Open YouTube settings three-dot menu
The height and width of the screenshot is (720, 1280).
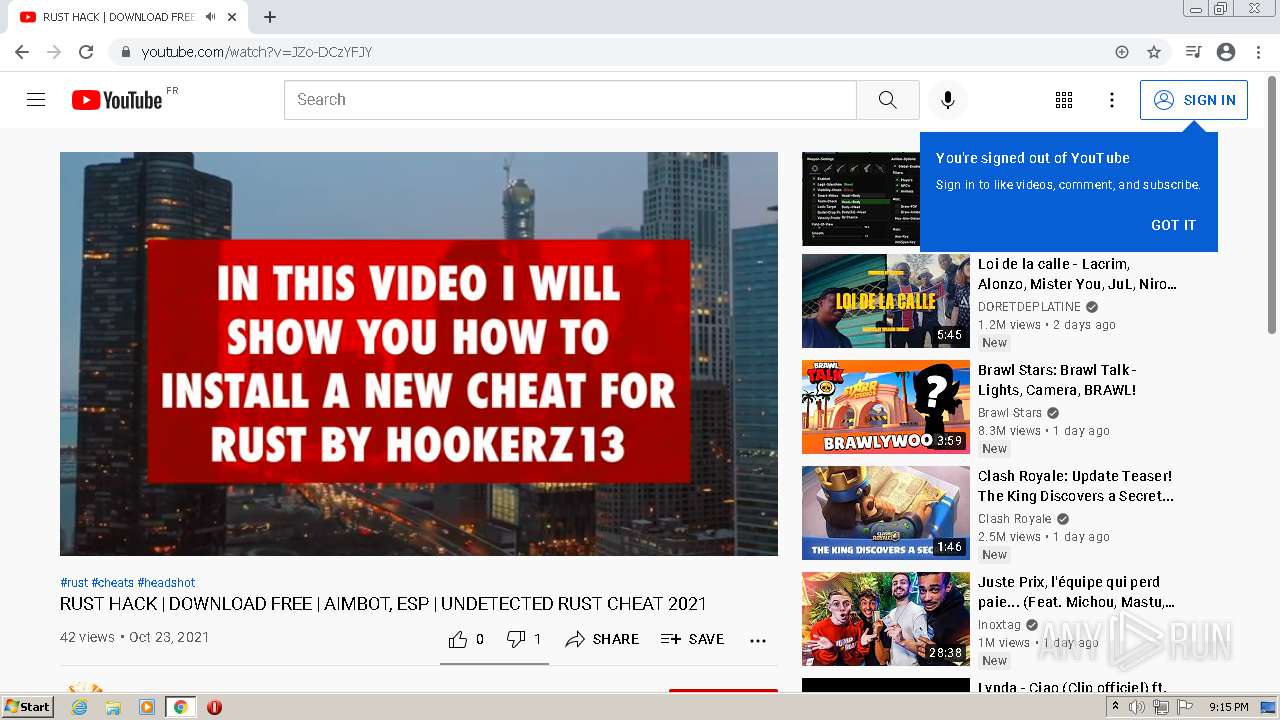tap(1112, 100)
